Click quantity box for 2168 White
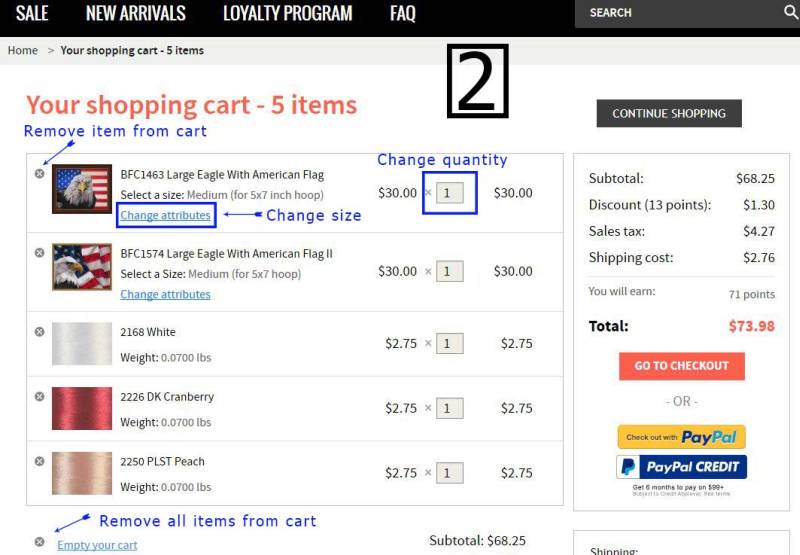The width and height of the screenshot is (800, 555). [x=449, y=343]
